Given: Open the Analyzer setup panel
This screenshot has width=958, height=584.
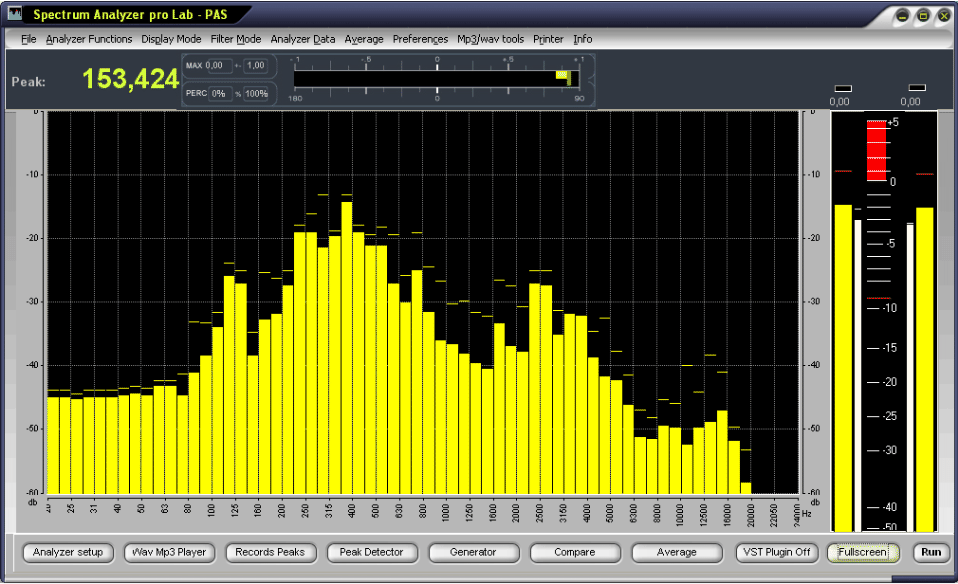Looking at the screenshot, I should [67, 552].
